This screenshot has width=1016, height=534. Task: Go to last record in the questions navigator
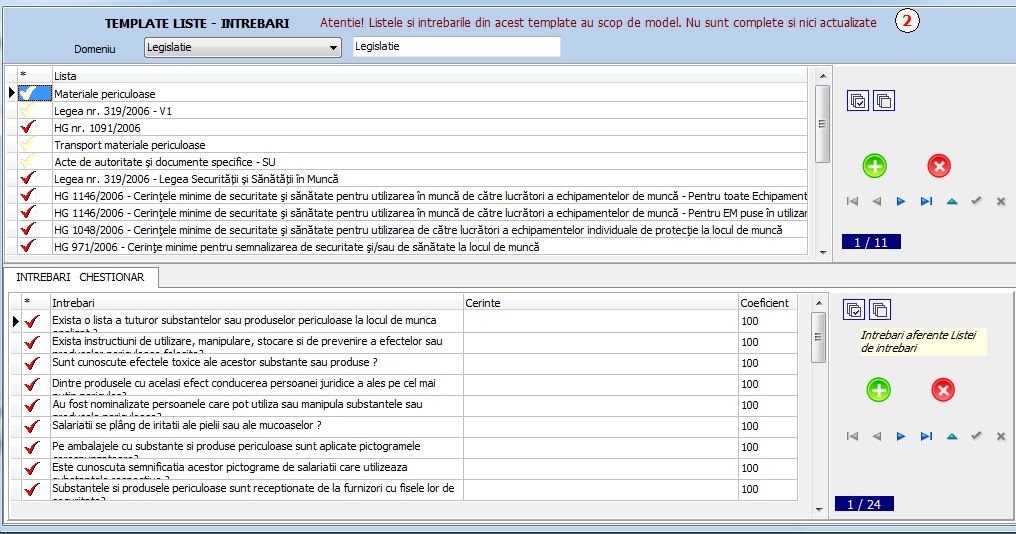coord(927,436)
